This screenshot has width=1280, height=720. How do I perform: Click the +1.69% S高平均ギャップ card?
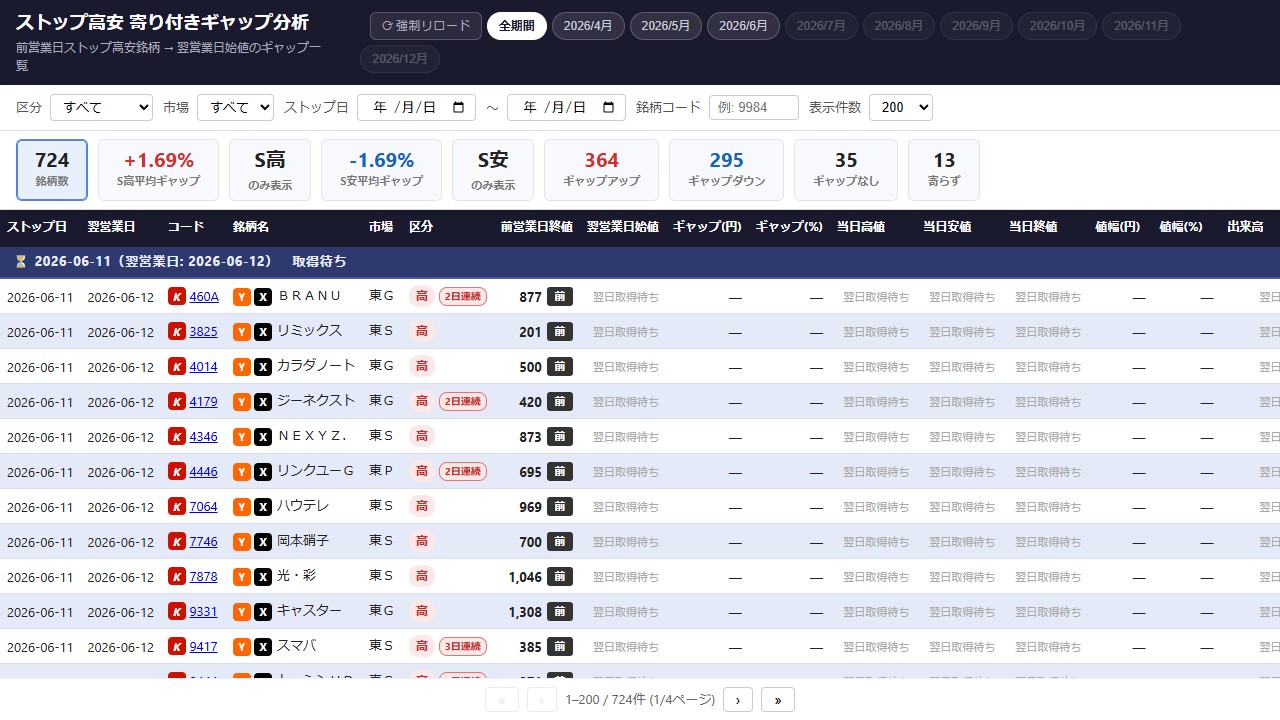click(159, 170)
